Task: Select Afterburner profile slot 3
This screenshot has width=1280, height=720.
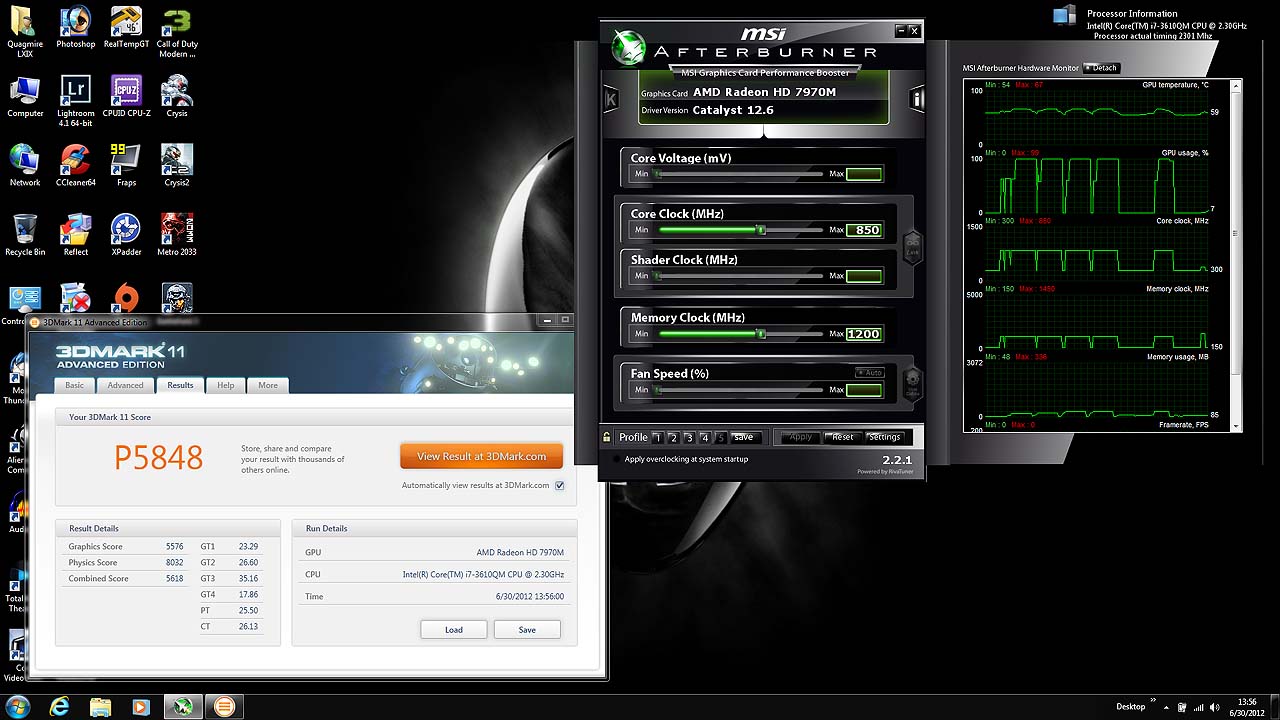Action: point(689,438)
